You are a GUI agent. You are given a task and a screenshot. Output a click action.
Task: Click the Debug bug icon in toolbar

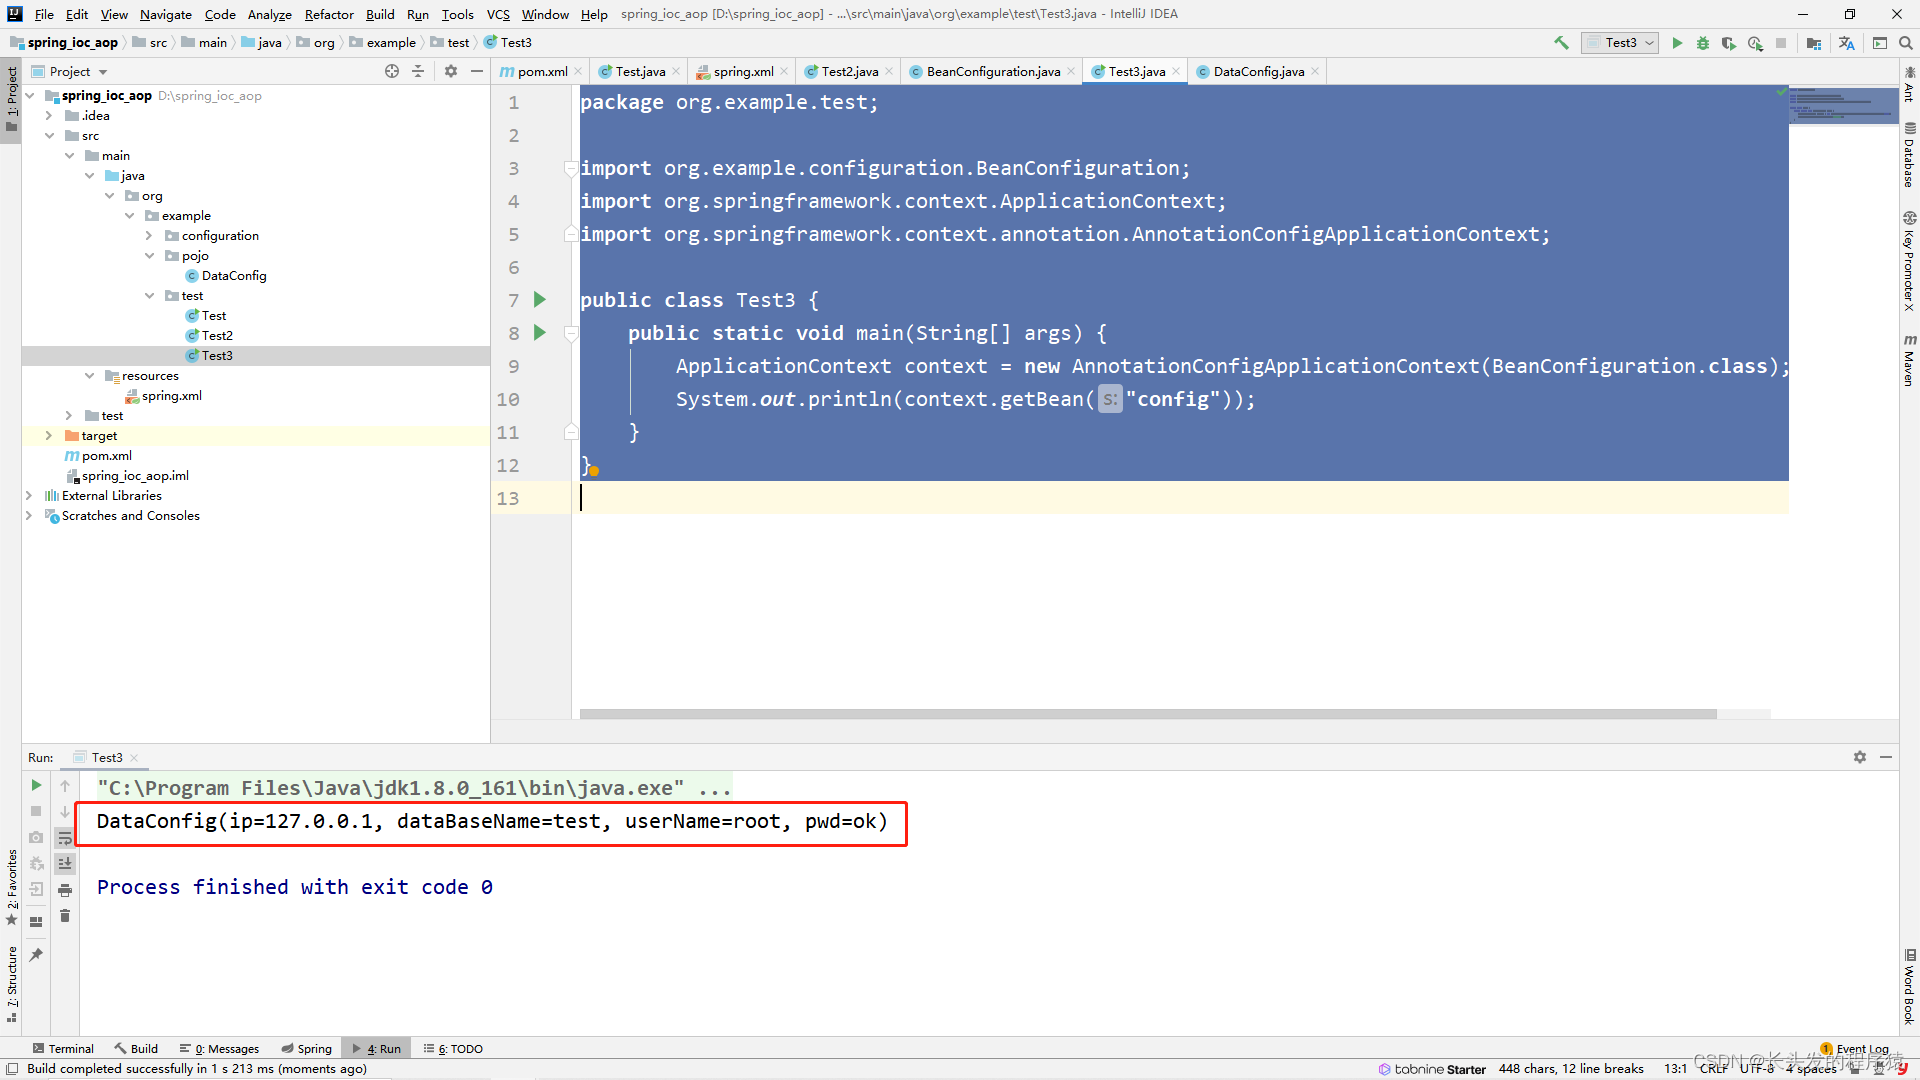point(1703,43)
